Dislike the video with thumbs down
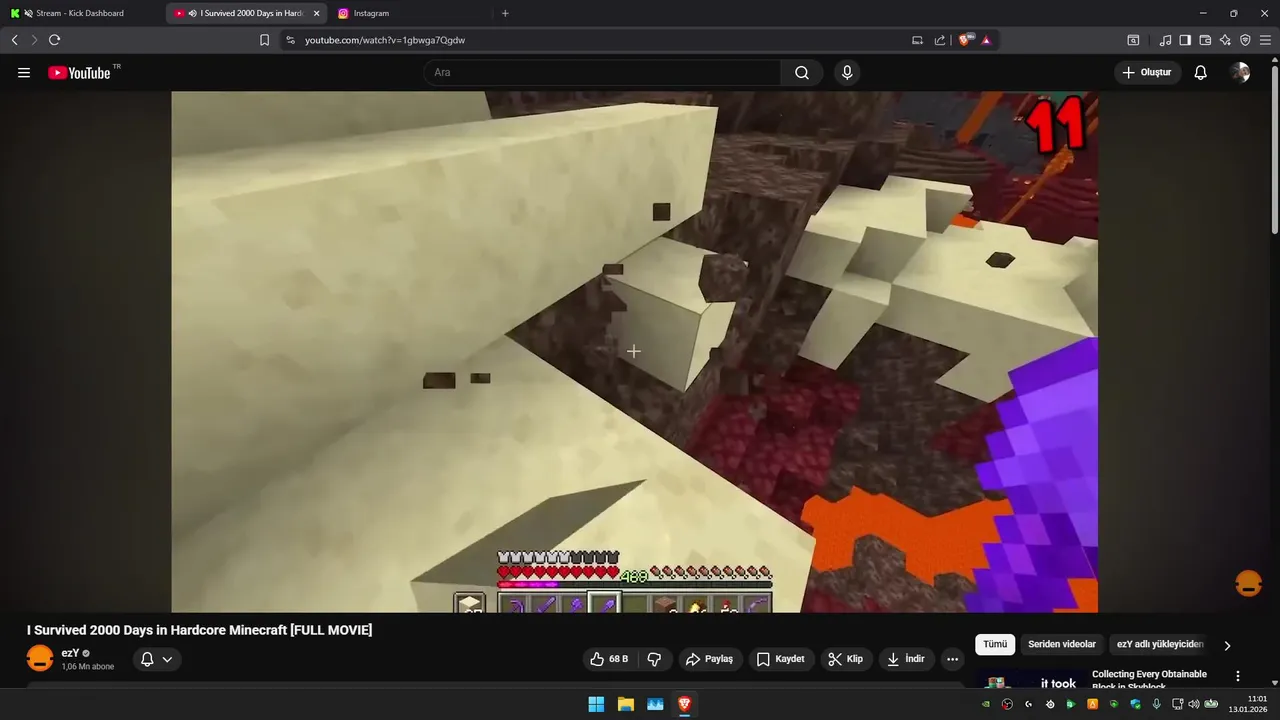The height and width of the screenshot is (720, 1280). coord(655,659)
